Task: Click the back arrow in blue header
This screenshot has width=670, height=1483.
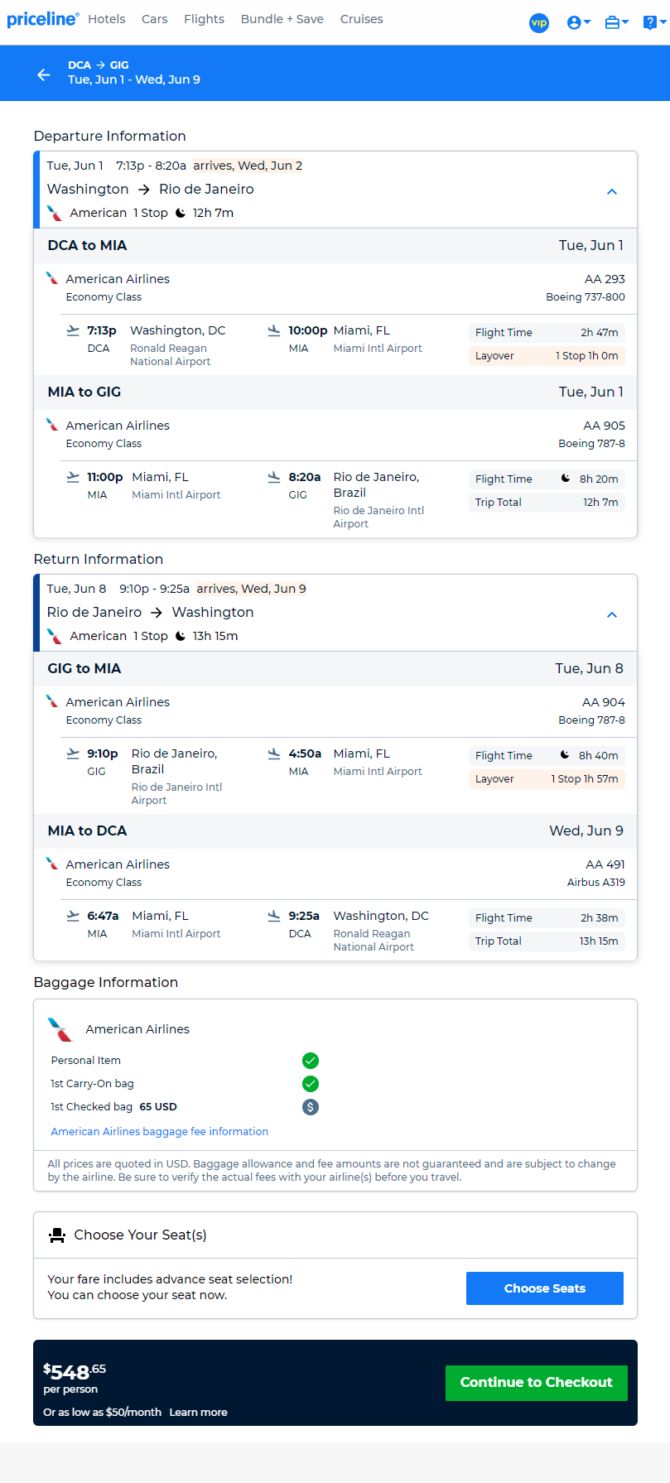Action: coord(43,74)
